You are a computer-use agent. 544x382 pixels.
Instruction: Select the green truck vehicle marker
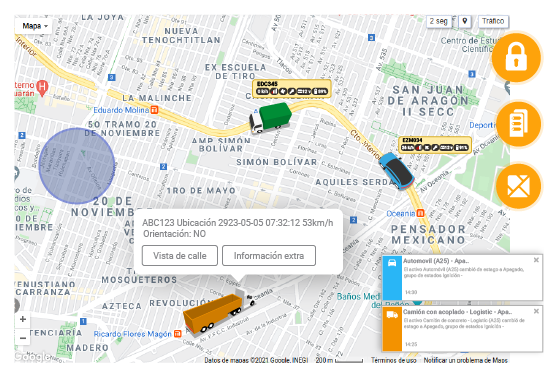coord(270,118)
